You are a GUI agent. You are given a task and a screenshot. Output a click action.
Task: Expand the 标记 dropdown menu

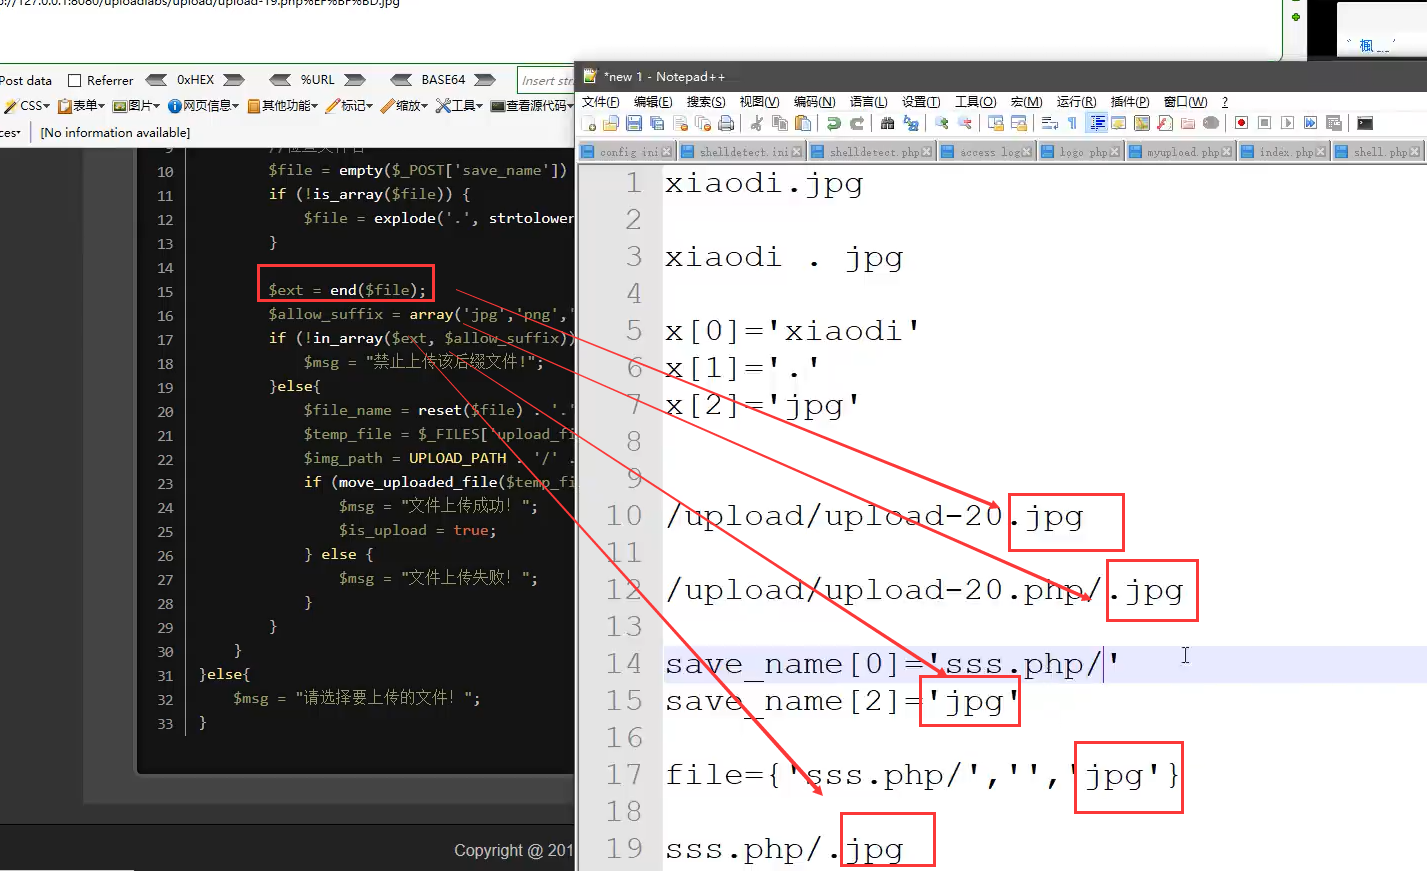pyautogui.click(x=349, y=106)
